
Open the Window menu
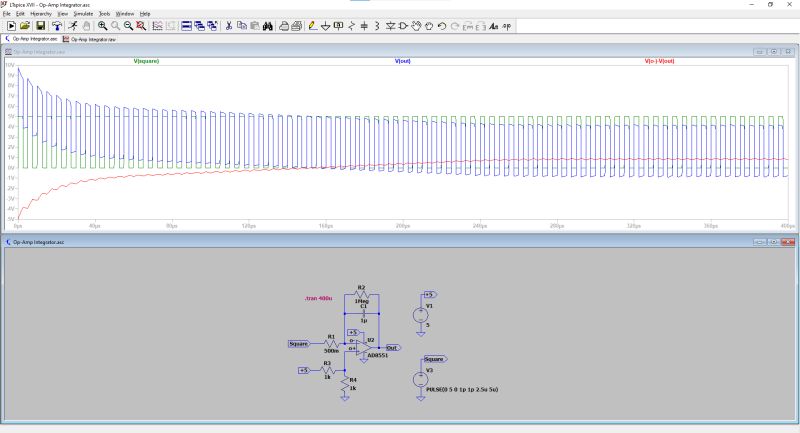[x=125, y=14]
